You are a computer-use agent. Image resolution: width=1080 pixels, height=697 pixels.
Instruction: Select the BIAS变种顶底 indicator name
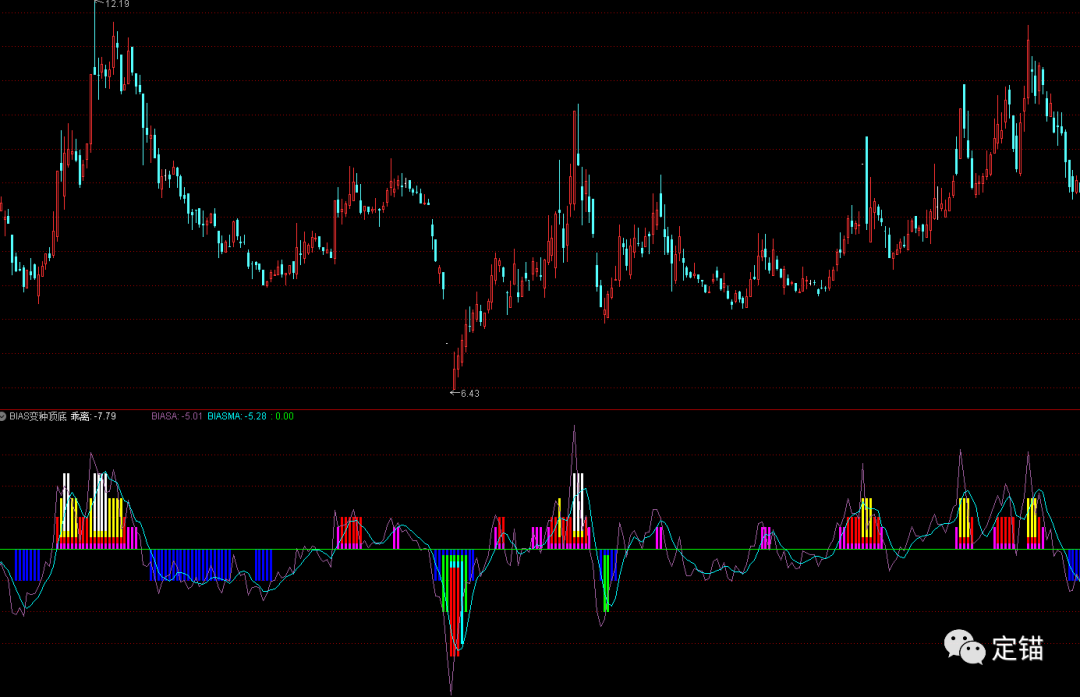point(38,416)
